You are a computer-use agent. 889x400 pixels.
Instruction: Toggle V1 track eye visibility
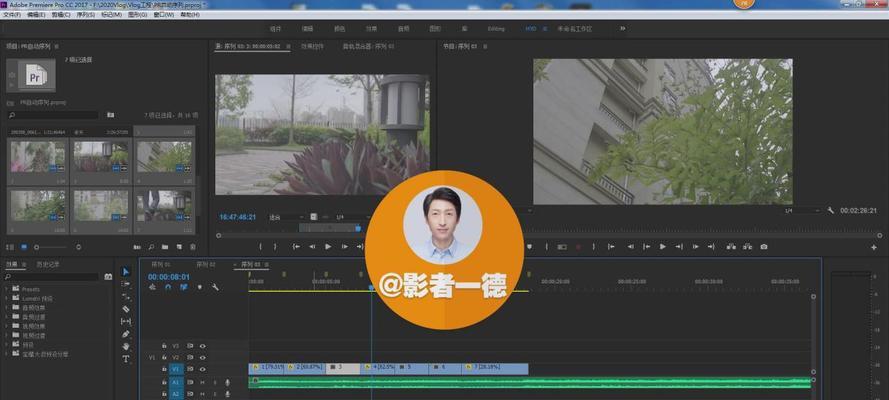point(202,369)
